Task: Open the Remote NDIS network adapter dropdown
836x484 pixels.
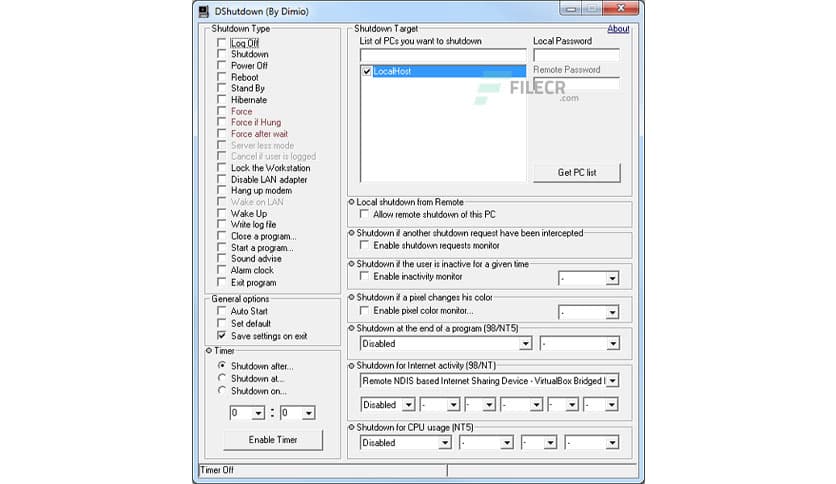Action: [613, 381]
